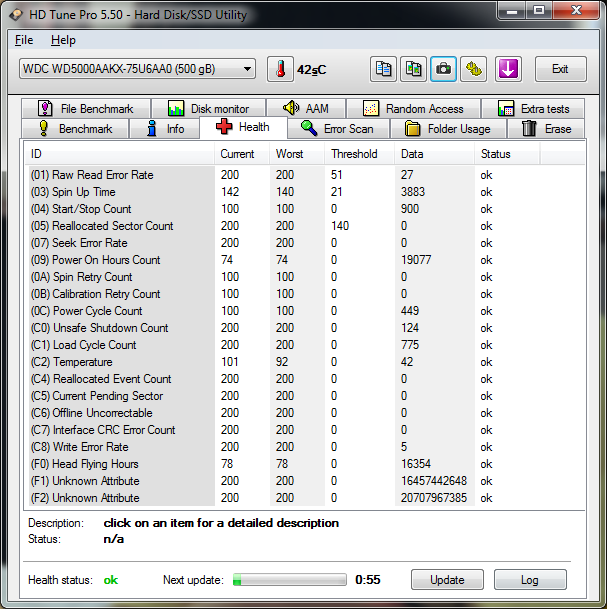Click the Update button
The width and height of the screenshot is (607, 609).
click(x=447, y=579)
